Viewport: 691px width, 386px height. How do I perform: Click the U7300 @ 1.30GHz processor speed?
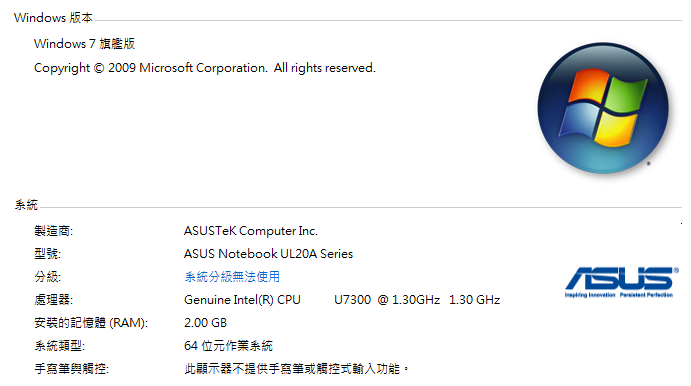tap(387, 300)
